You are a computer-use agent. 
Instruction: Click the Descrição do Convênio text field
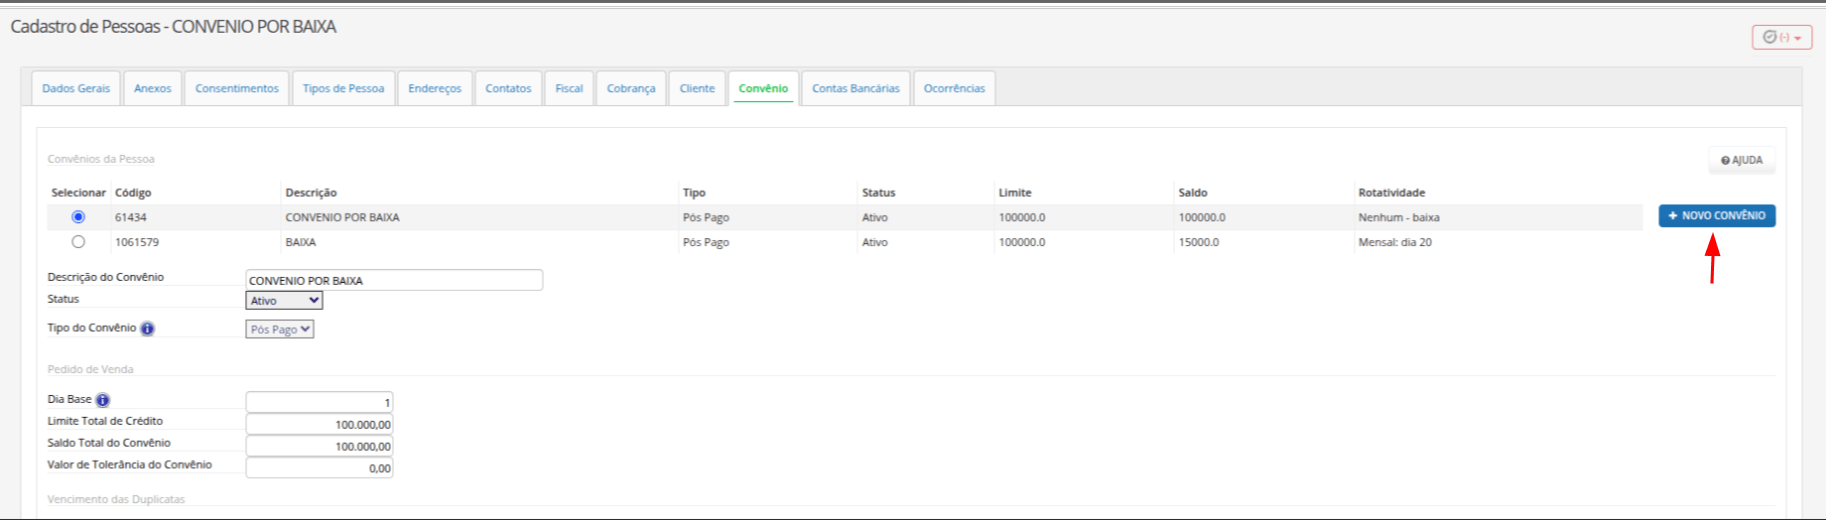394,280
